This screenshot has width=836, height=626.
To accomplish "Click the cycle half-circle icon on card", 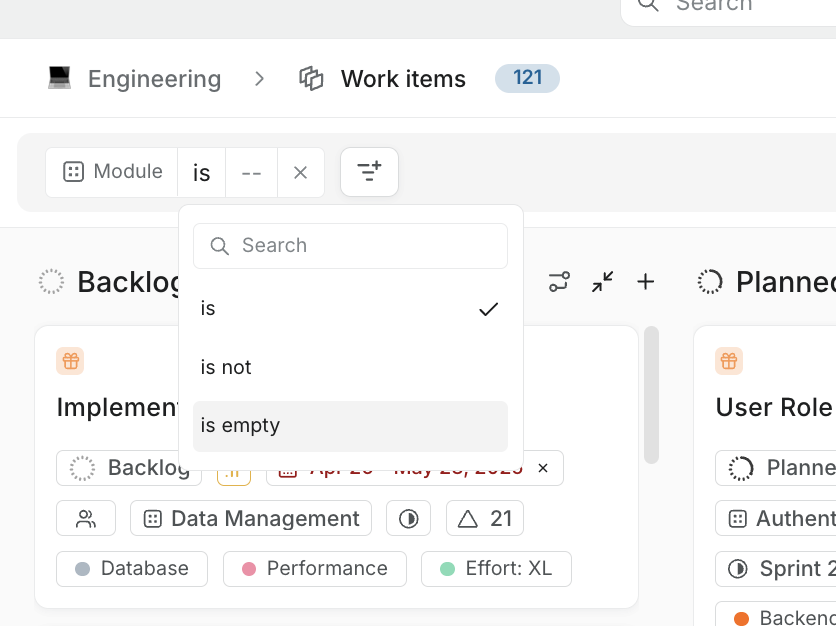I will click(408, 518).
